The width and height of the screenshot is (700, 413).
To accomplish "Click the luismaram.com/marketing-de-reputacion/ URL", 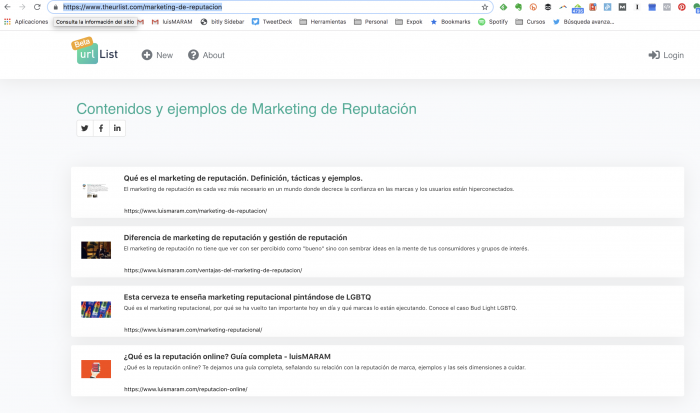I will pos(195,211).
